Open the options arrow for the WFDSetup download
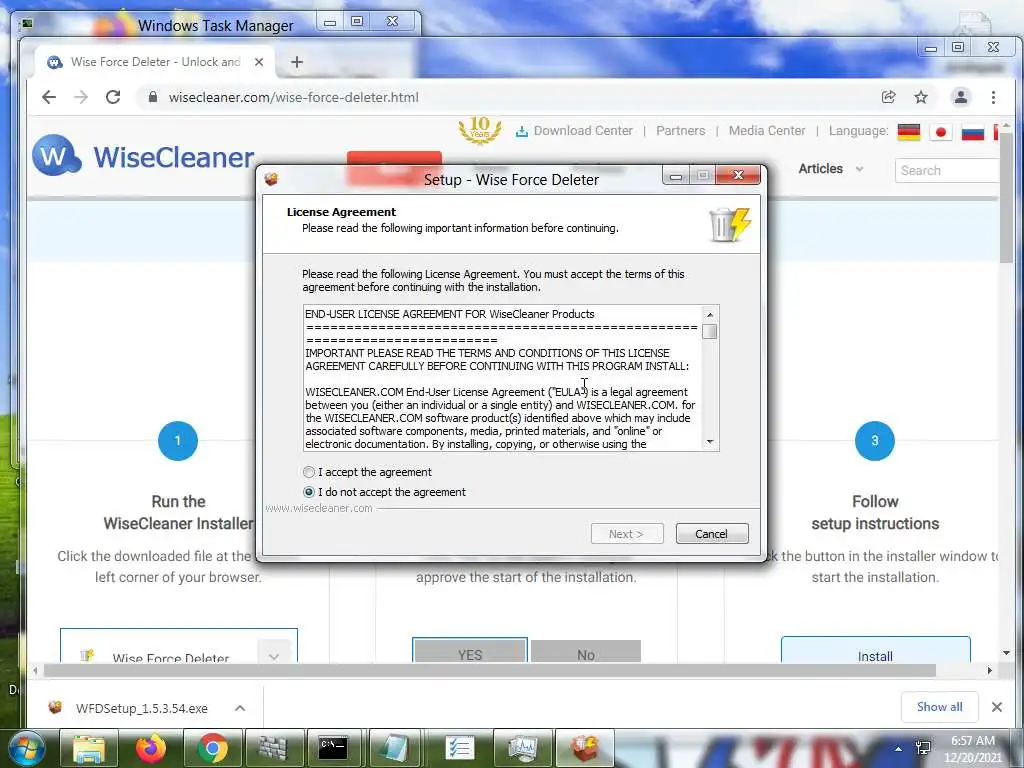Image resolution: width=1024 pixels, height=768 pixels. pos(240,708)
